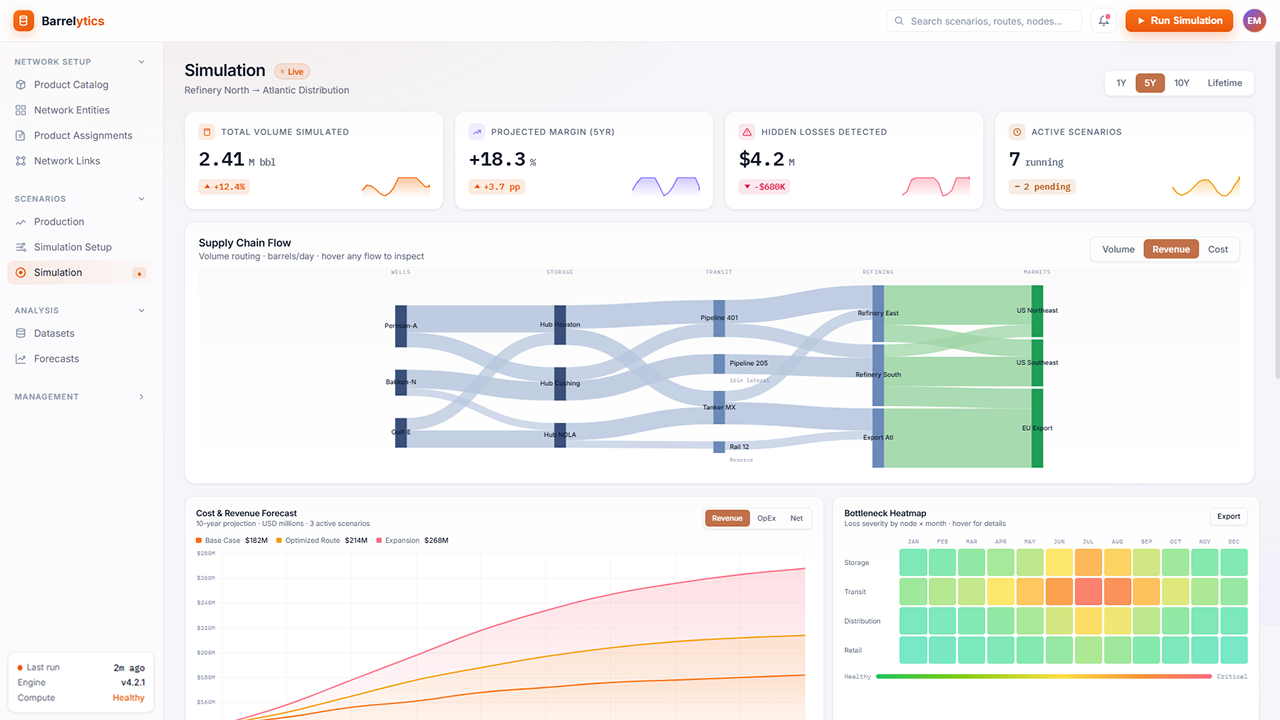This screenshot has width=1280, height=720.
Task: Click the Network Entities sidebar icon
Action: 21,110
